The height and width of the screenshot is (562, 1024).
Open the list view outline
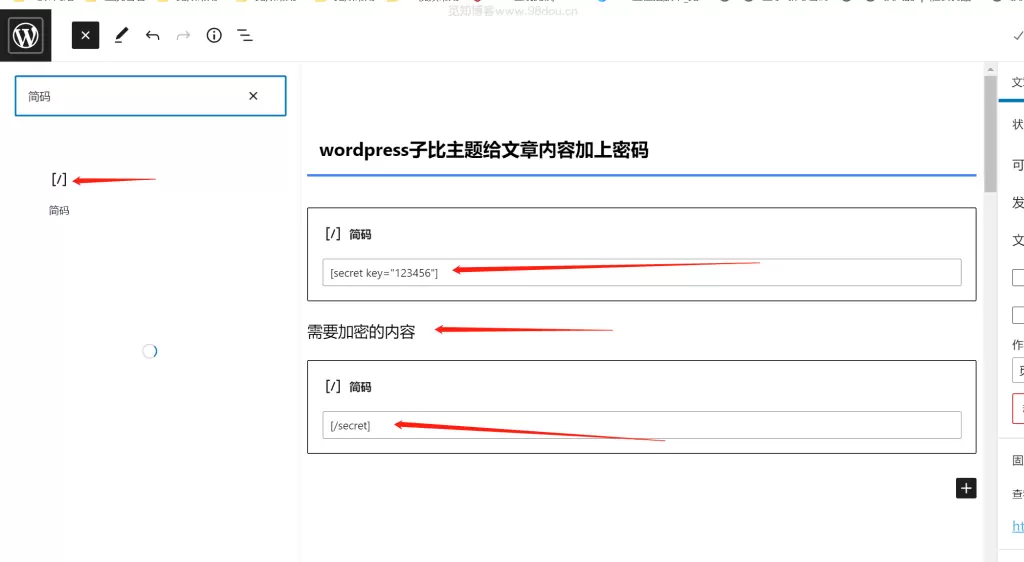[245, 35]
